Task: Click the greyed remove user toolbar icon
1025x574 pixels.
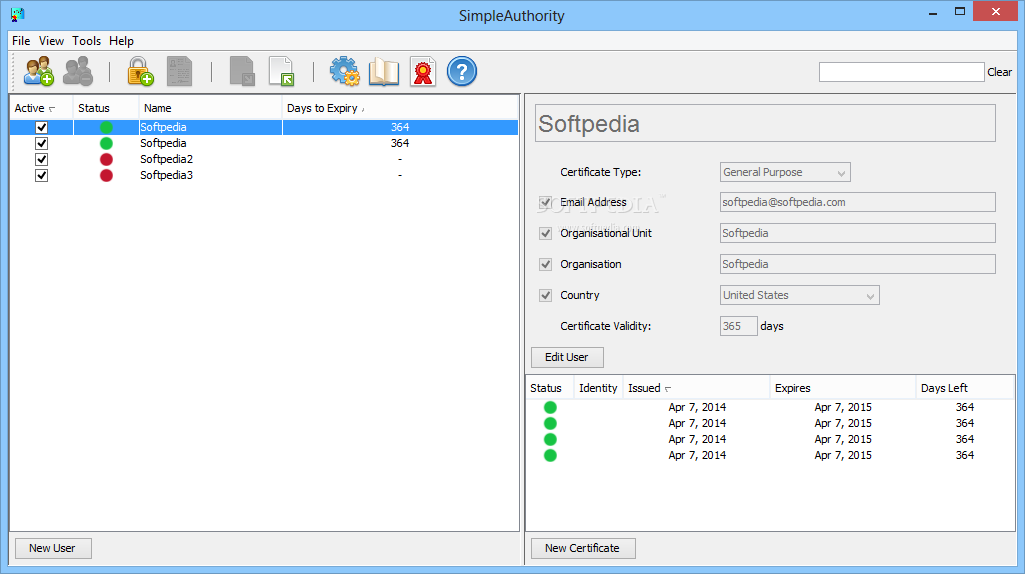Action: click(x=78, y=71)
